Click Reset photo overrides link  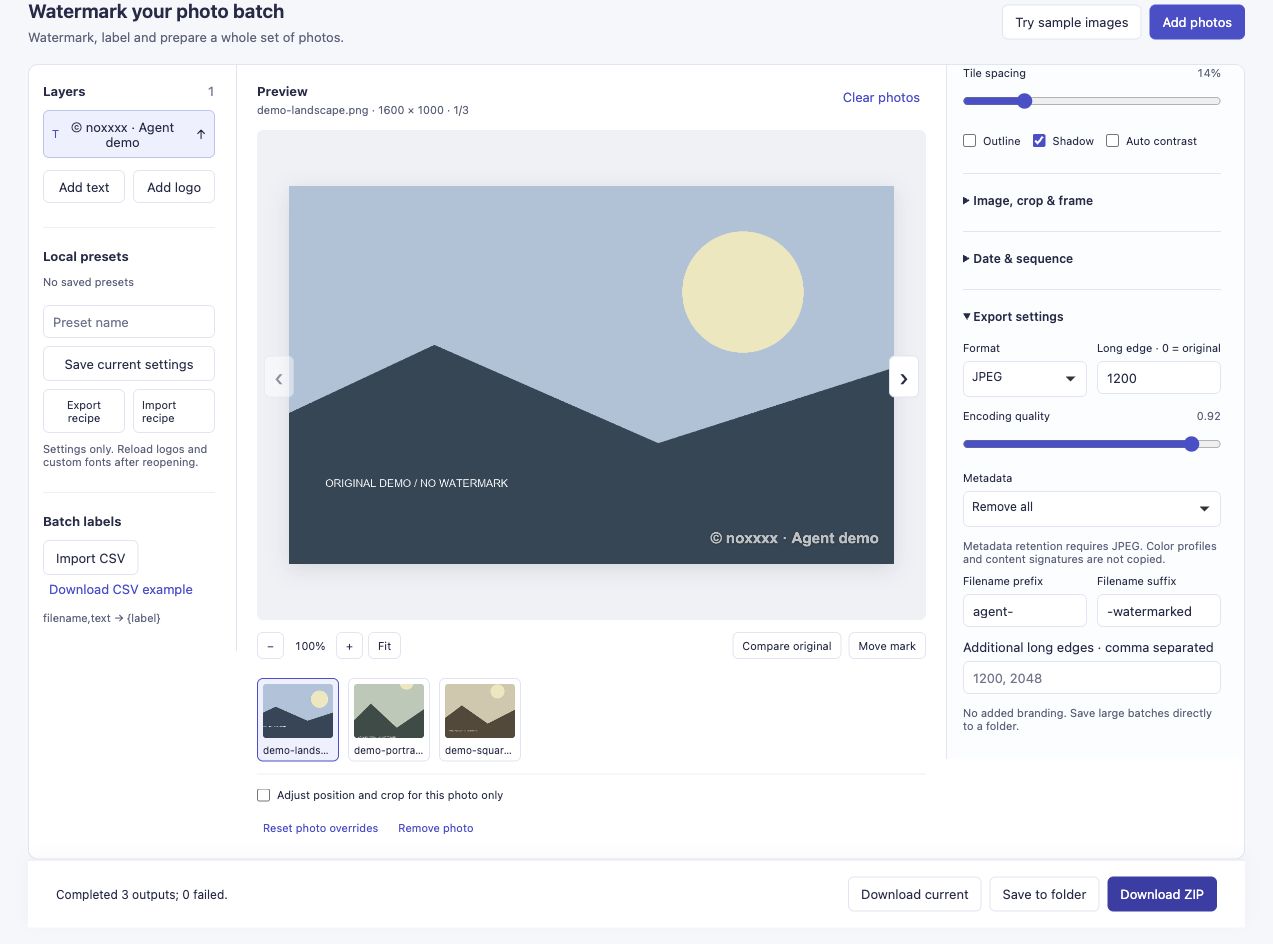pos(320,828)
